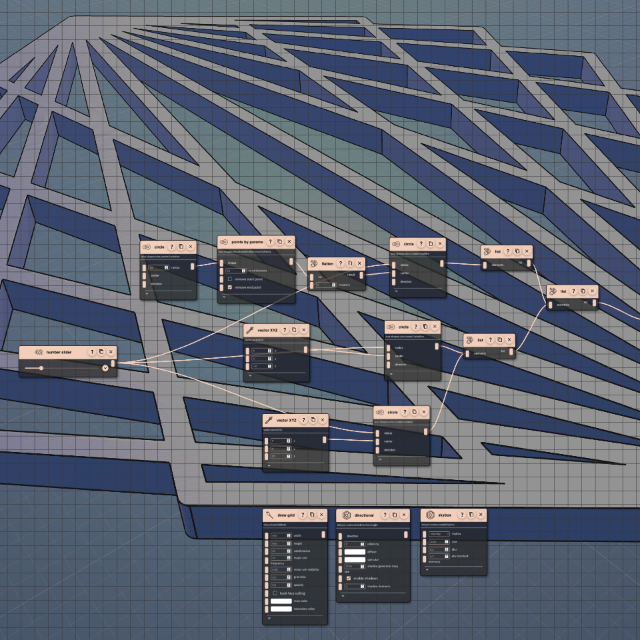Uncheck the remove end point checkbox

(230, 287)
